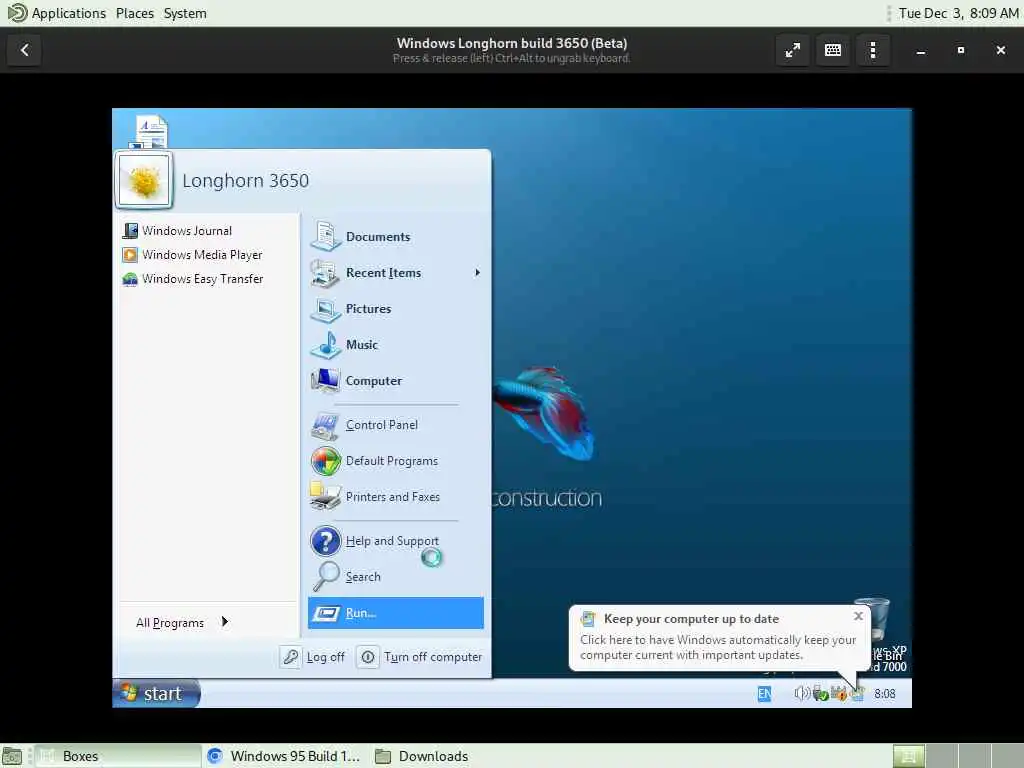The height and width of the screenshot is (768, 1024).
Task: Click the volume speaker tray icon
Action: coord(801,694)
